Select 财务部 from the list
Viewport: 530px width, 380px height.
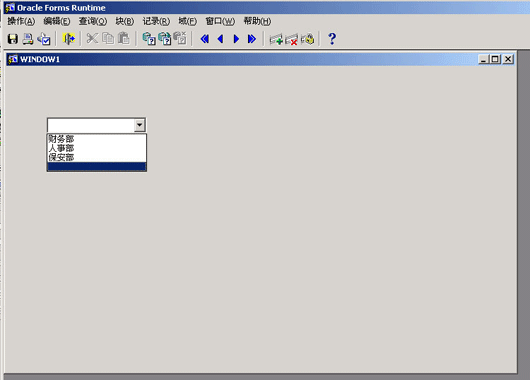[97, 139]
